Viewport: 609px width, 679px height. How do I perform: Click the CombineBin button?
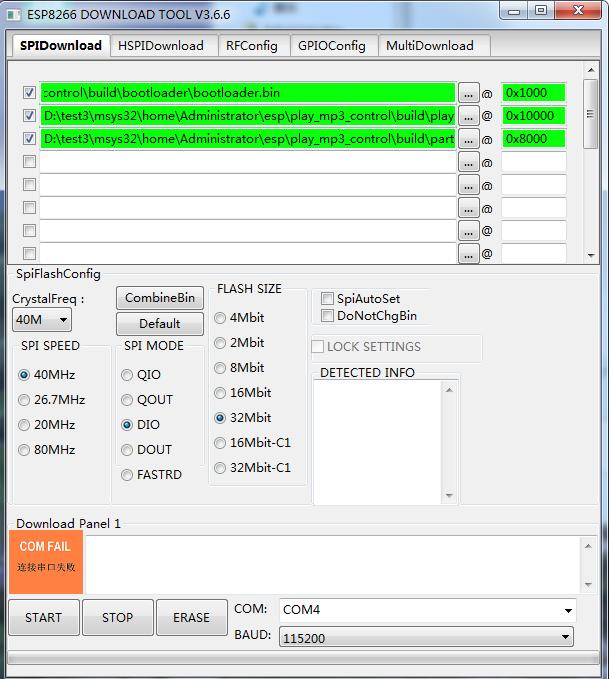(x=159, y=298)
